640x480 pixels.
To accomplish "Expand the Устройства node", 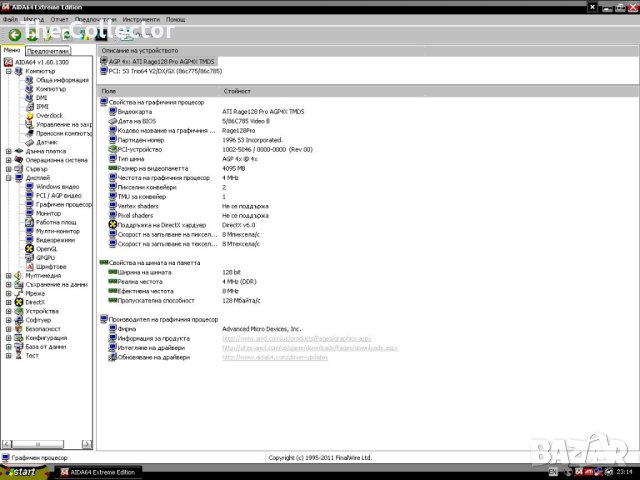I will (9, 311).
